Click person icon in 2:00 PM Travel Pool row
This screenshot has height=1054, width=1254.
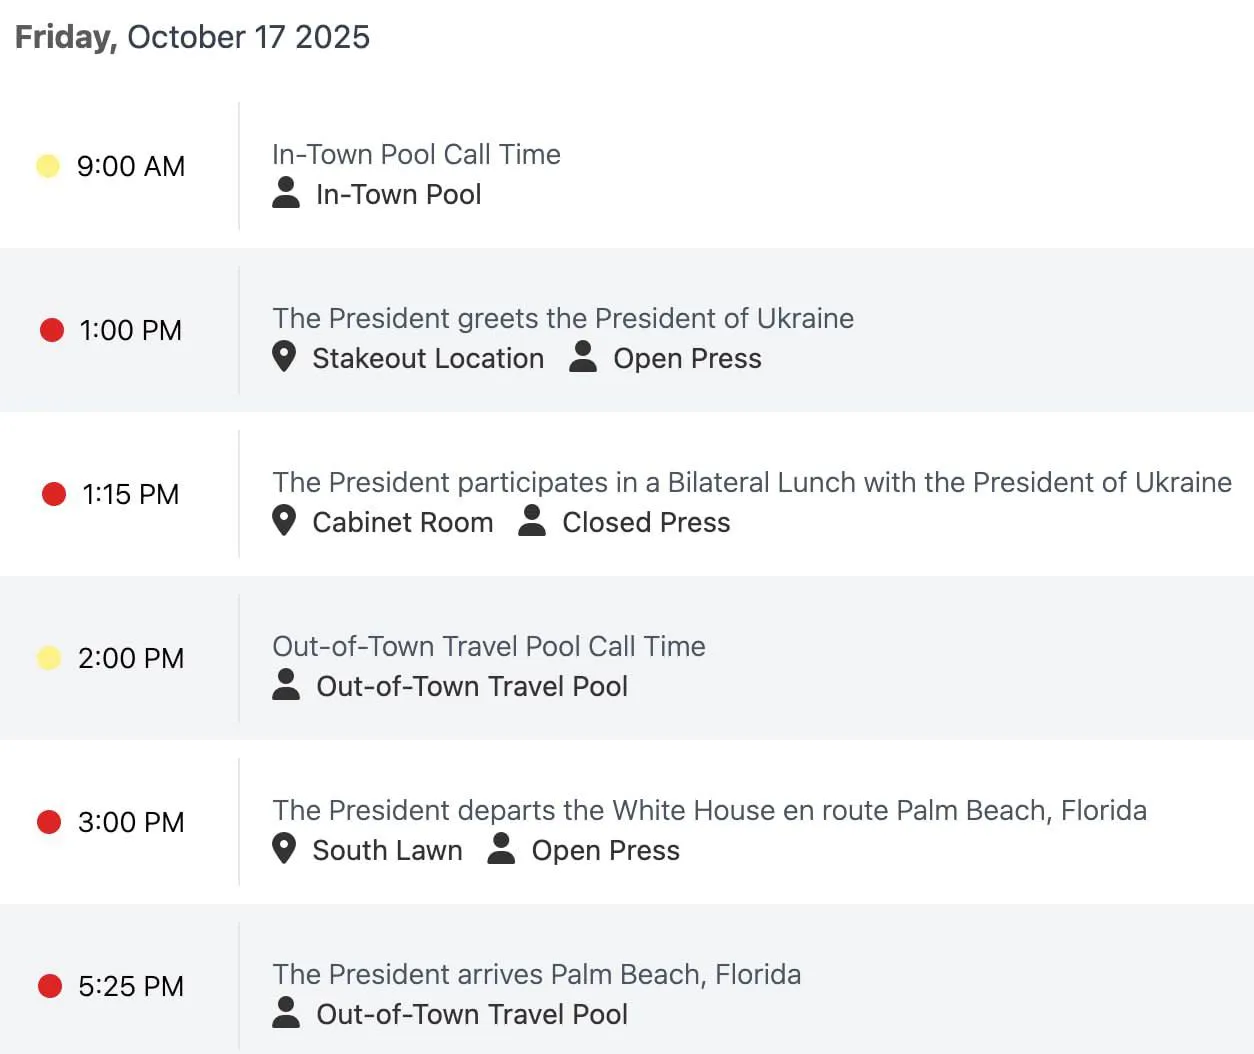tap(286, 685)
